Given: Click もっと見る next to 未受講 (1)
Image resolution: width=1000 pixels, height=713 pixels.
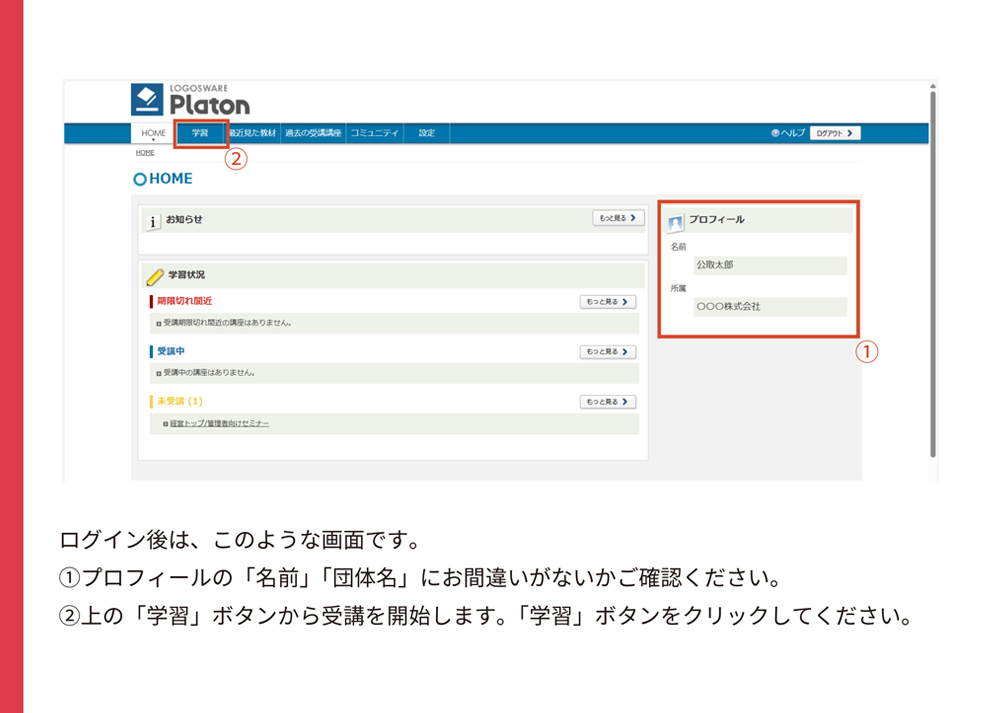Looking at the screenshot, I should pyautogui.click(x=607, y=402).
